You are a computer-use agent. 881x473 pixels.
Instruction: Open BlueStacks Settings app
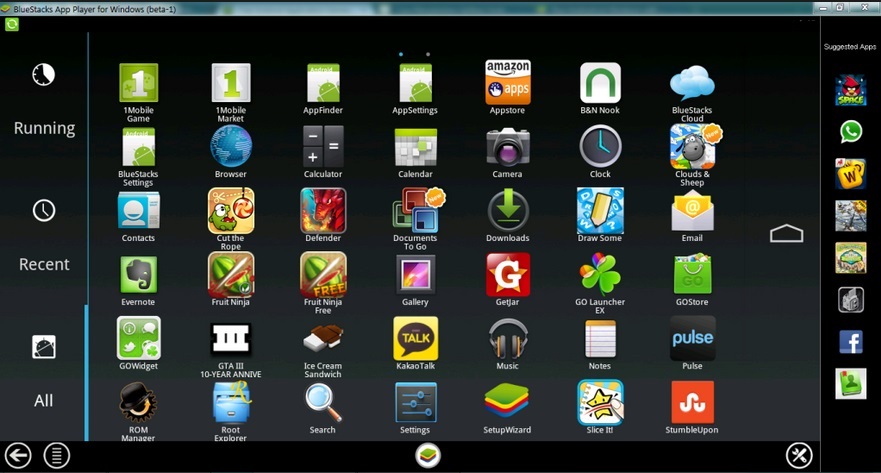tap(138, 147)
